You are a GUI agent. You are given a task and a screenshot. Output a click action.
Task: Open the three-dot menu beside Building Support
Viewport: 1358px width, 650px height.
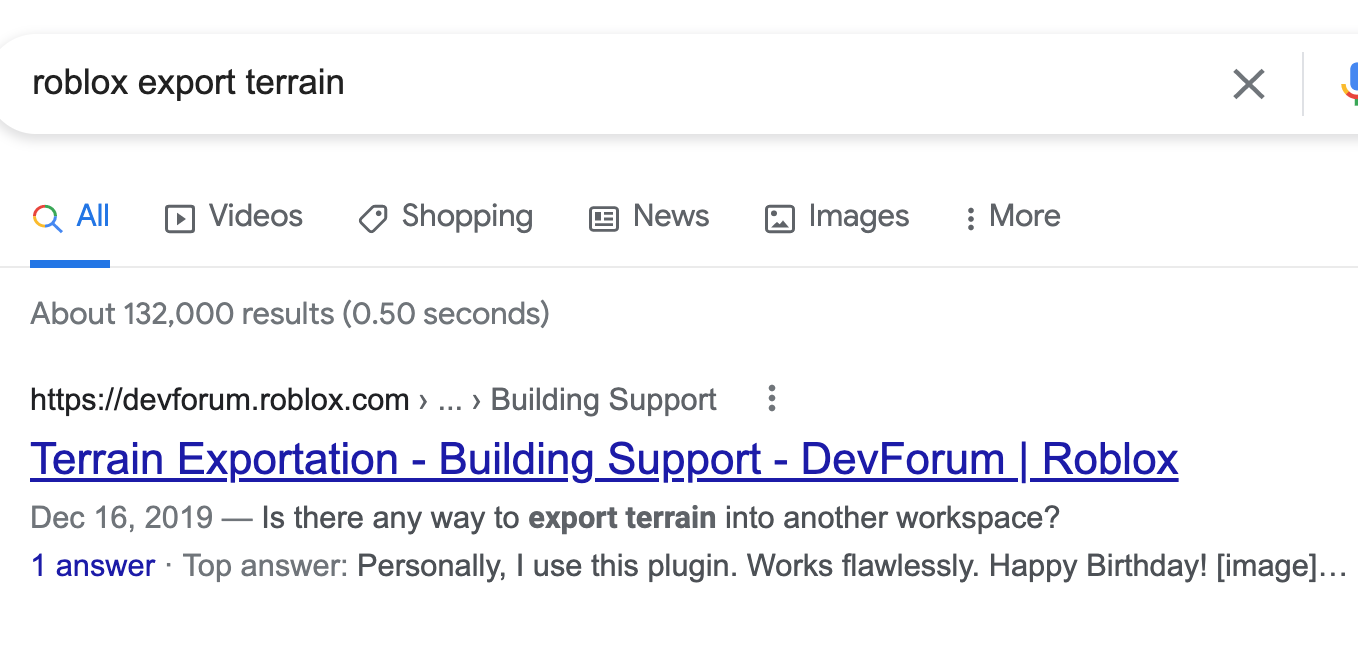(771, 399)
